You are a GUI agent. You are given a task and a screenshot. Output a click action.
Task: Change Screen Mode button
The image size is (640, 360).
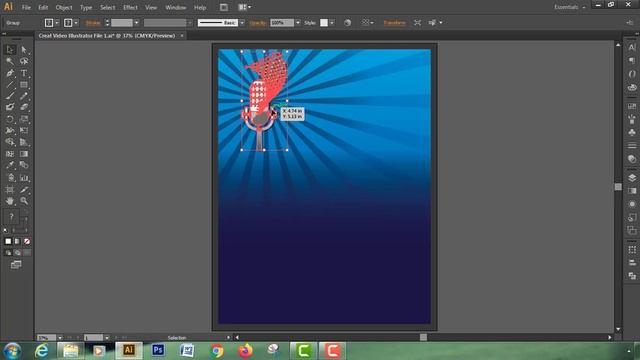click(x=16, y=265)
